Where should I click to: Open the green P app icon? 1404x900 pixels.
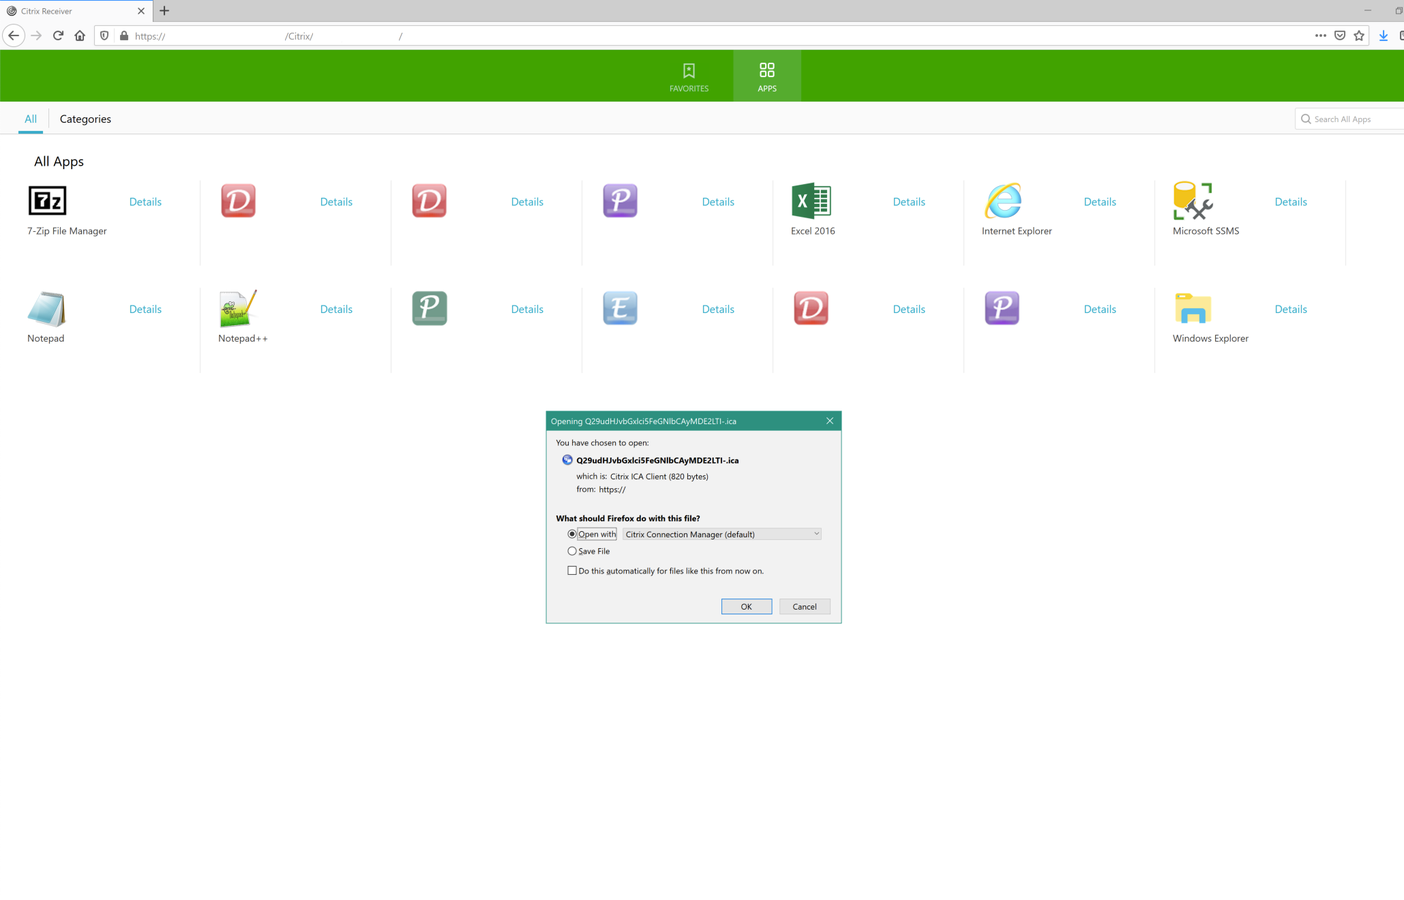tap(429, 309)
